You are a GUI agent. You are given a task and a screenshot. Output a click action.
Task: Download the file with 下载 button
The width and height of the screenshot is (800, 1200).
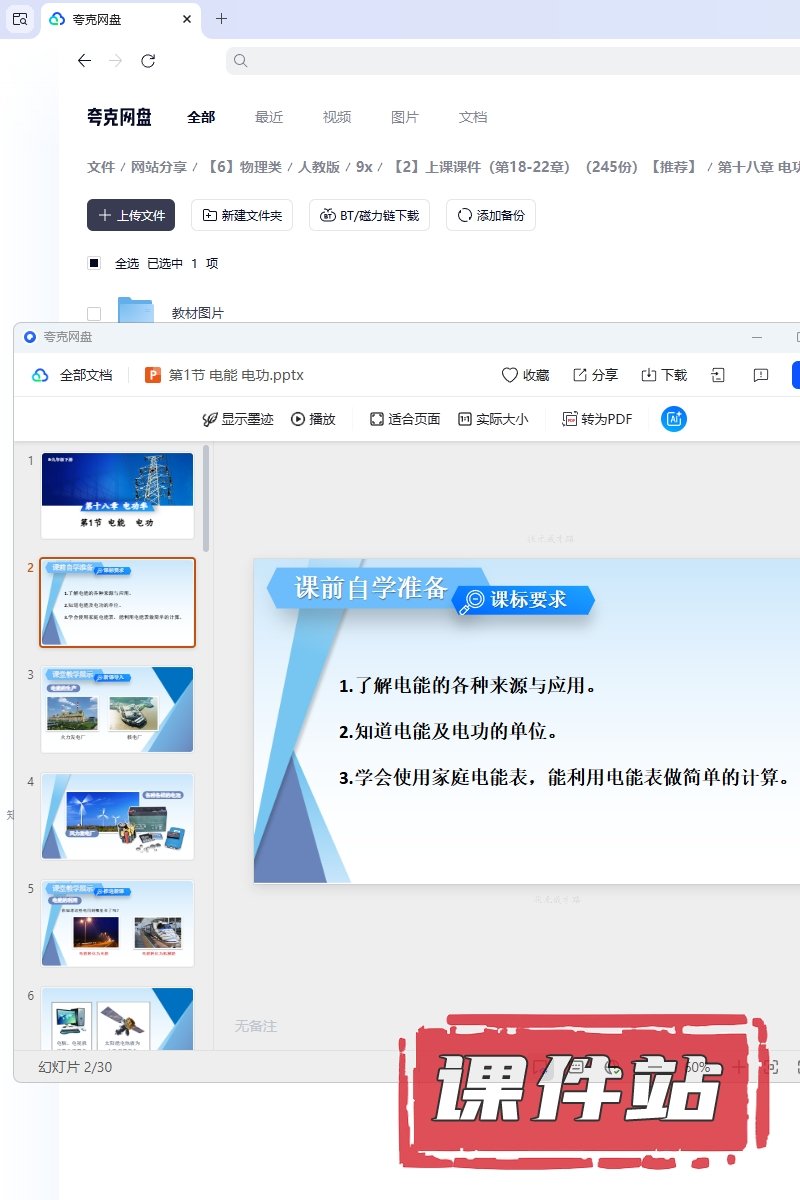pyautogui.click(x=664, y=375)
